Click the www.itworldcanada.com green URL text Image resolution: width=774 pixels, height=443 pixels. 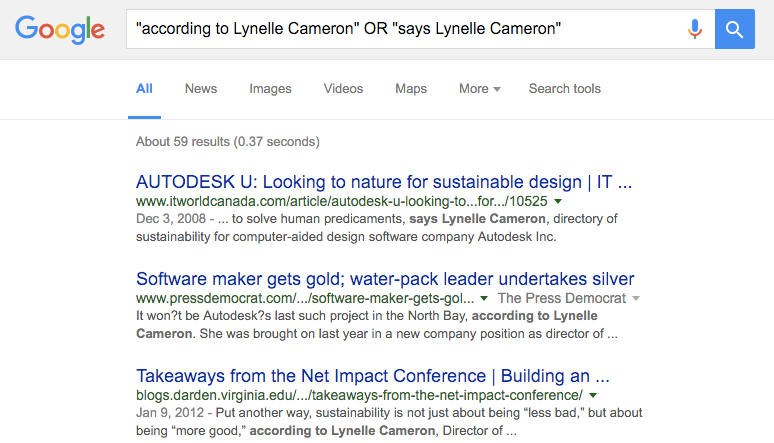(x=342, y=201)
